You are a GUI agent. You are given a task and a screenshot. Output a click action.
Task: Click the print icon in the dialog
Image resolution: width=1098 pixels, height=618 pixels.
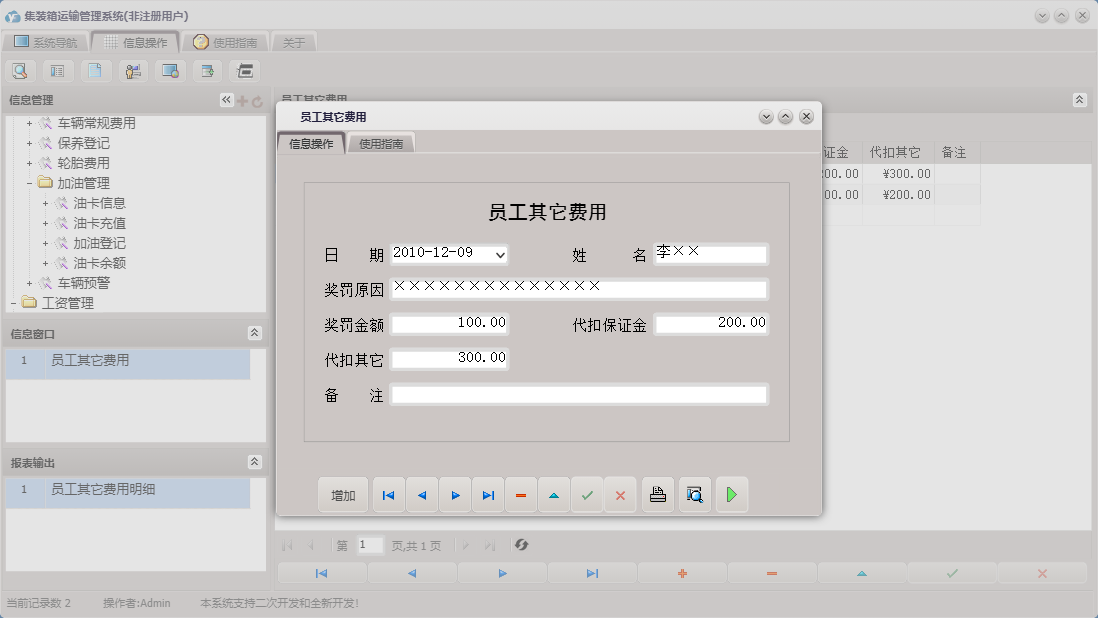coord(657,494)
